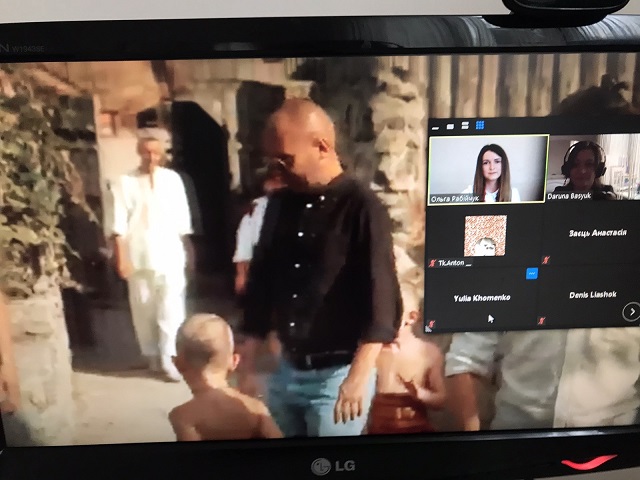Show next page of participants
Screen dimensions: 640x480
pos(631,312)
